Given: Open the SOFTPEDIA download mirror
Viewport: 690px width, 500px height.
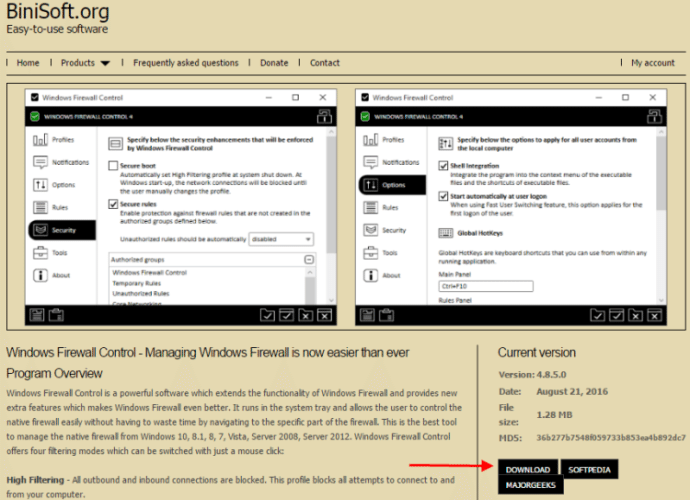Looking at the screenshot, I should pyautogui.click(x=589, y=469).
